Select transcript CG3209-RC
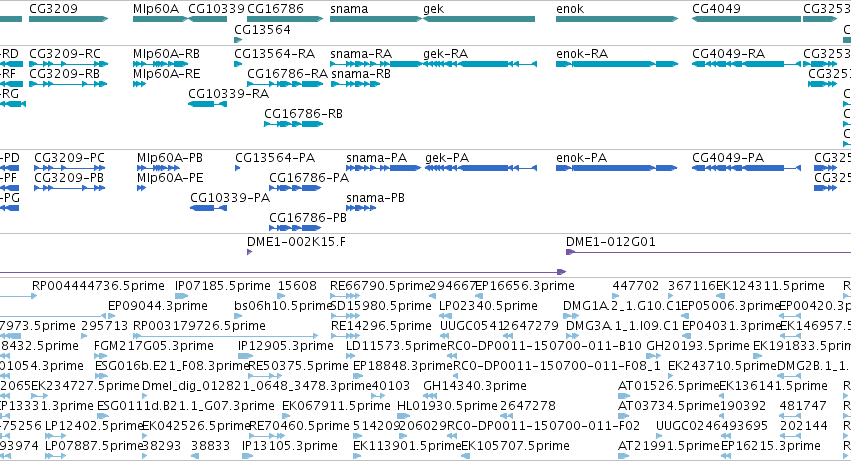This screenshot has height=461, width=851. 65,54
